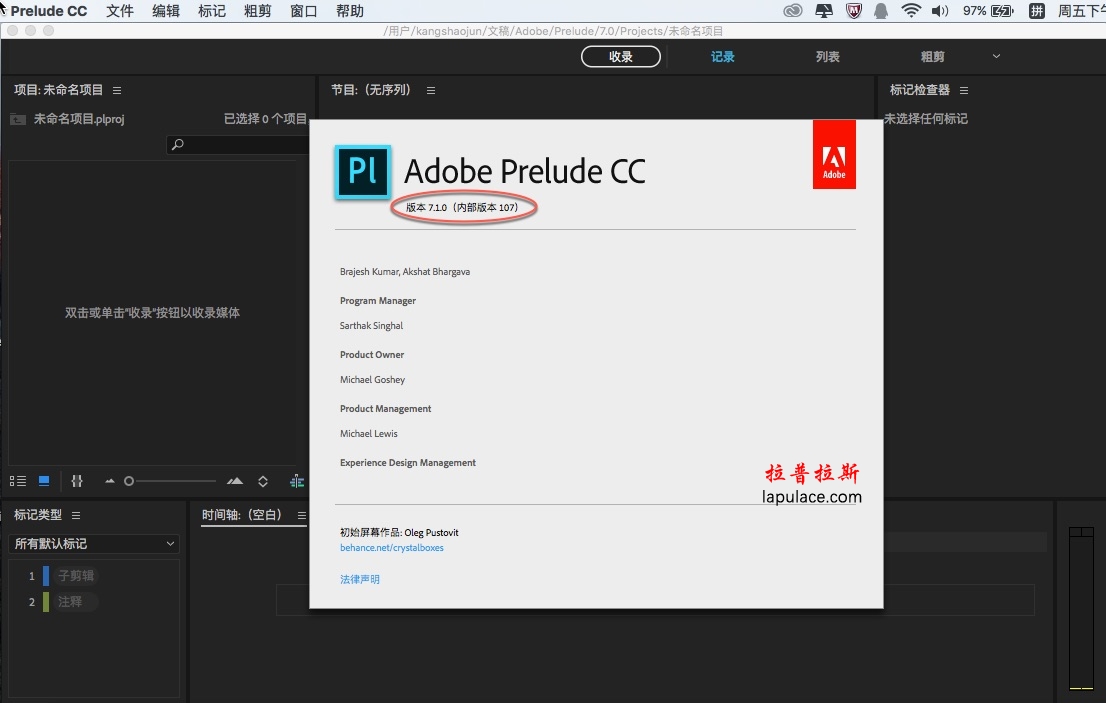Open the 窗口 menu
The height and width of the screenshot is (703, 1106).
click(303, 11)
